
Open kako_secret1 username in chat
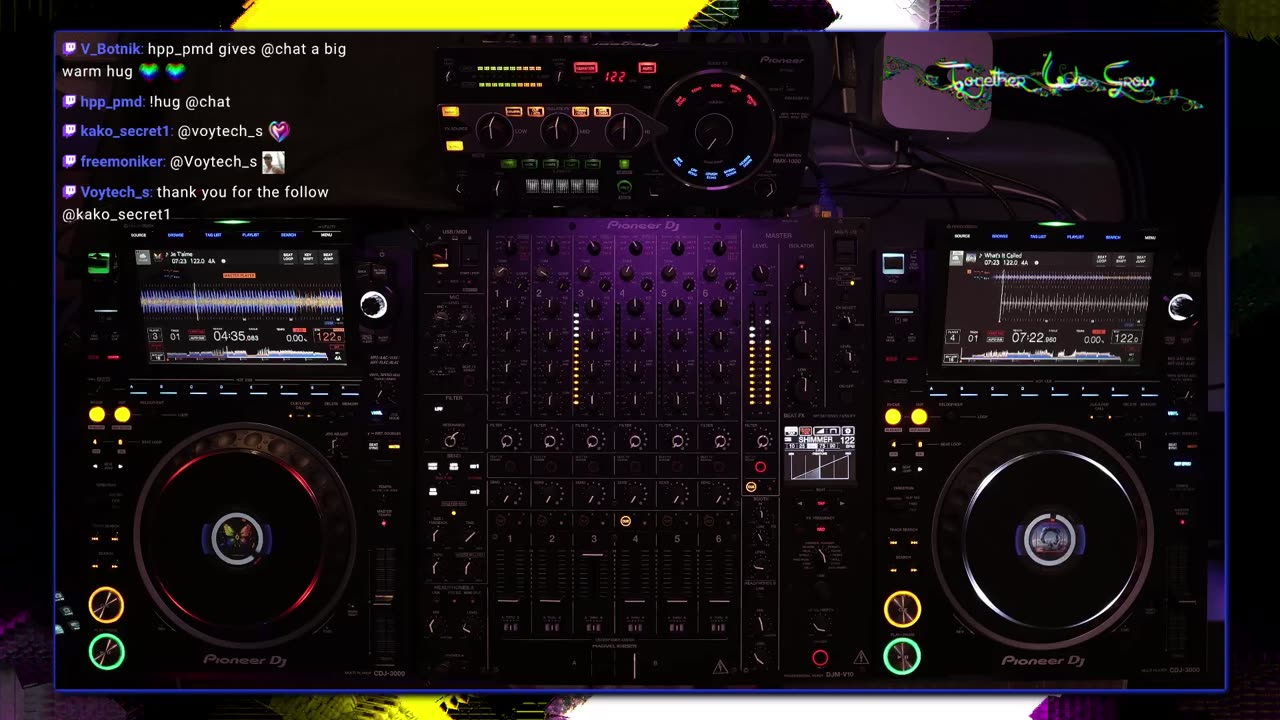tap(125, 131)
